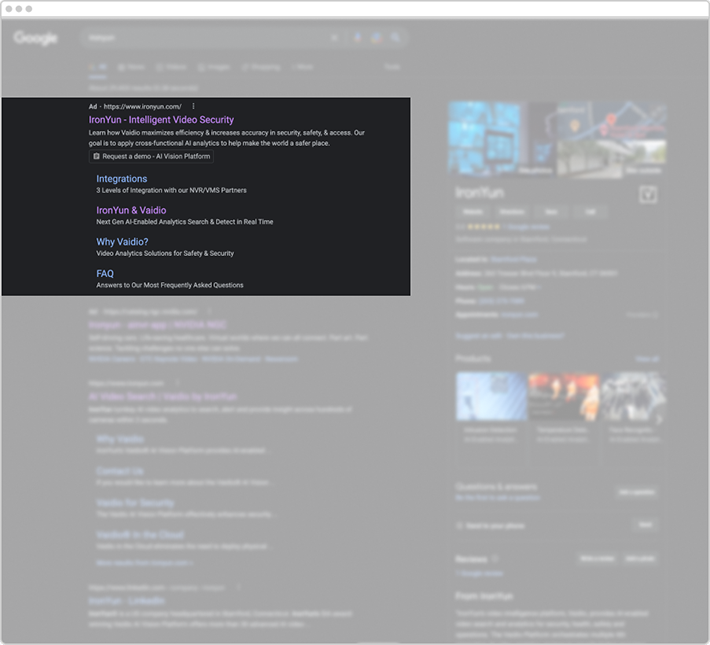Open the map thumbnail in knowledge panel

pyautogui.click(x=611, y=121)
